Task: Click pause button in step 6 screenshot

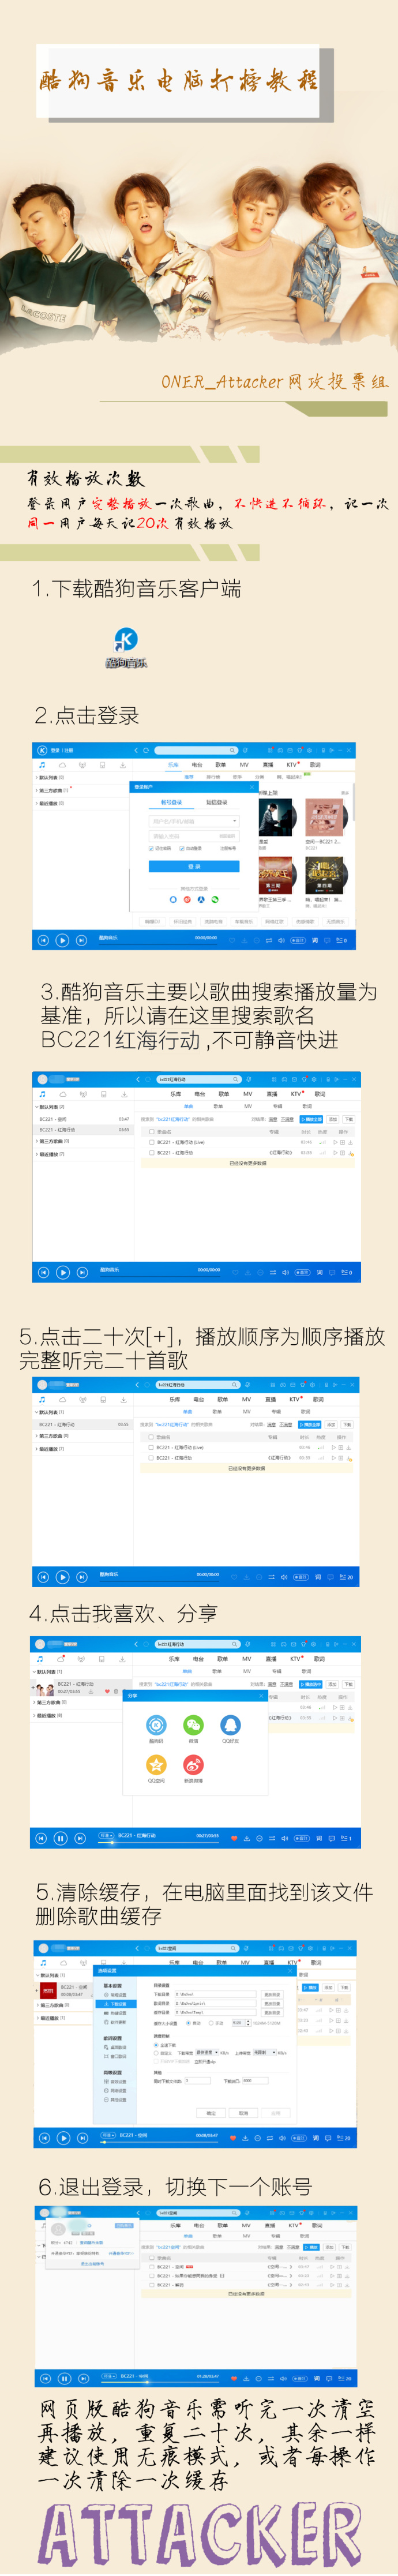Action: (64, 2378)
